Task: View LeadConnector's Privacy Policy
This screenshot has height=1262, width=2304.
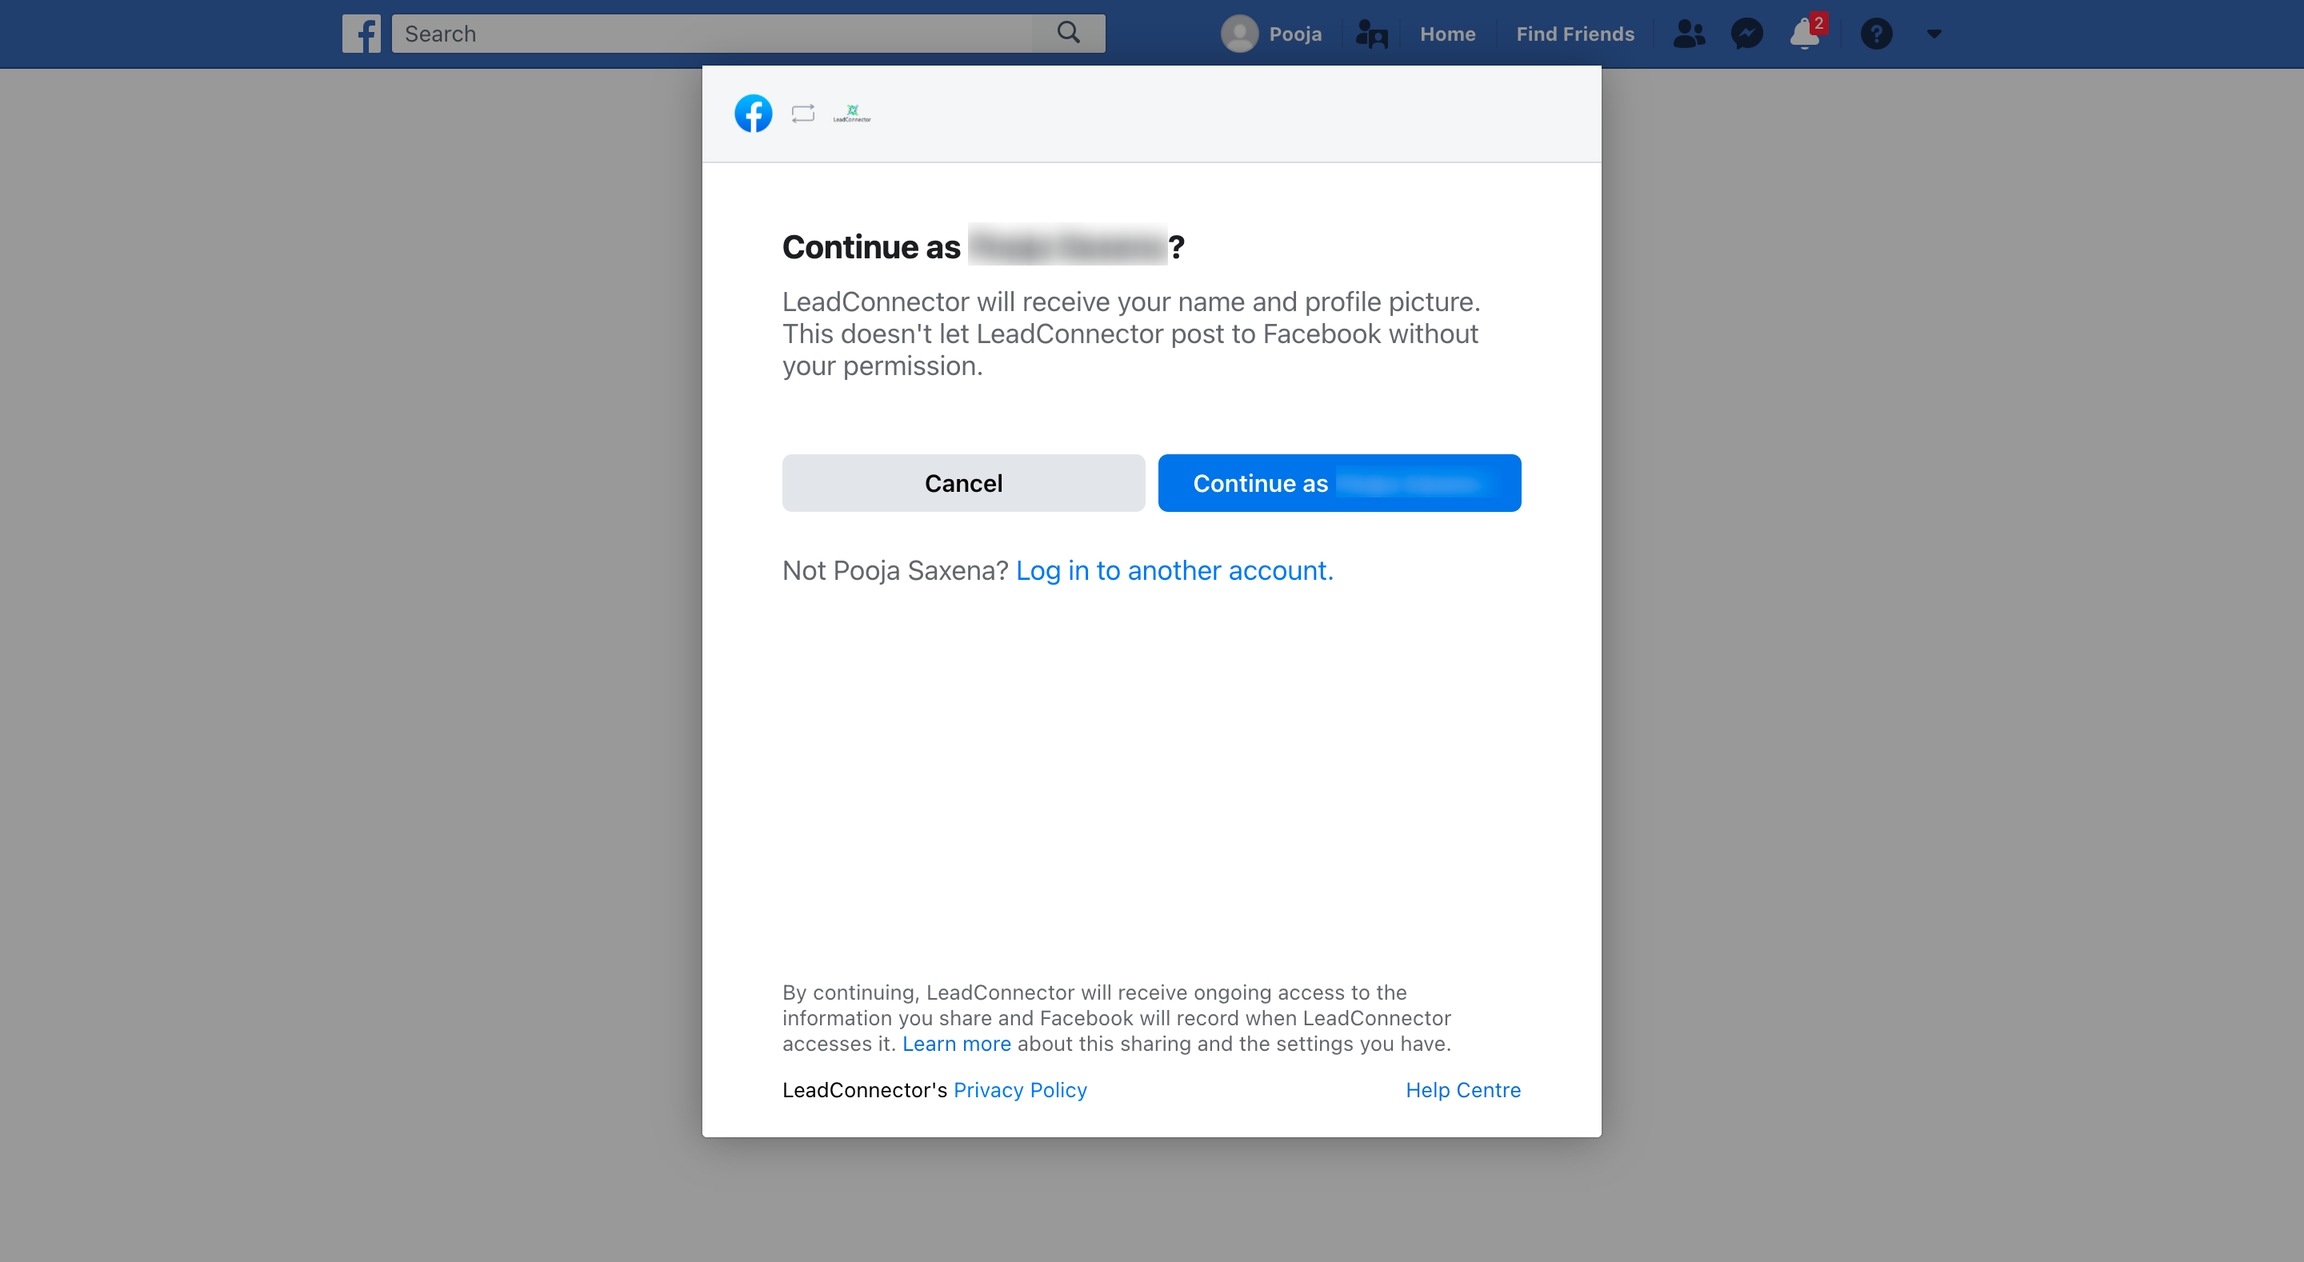Action: pos(1019,1090)
